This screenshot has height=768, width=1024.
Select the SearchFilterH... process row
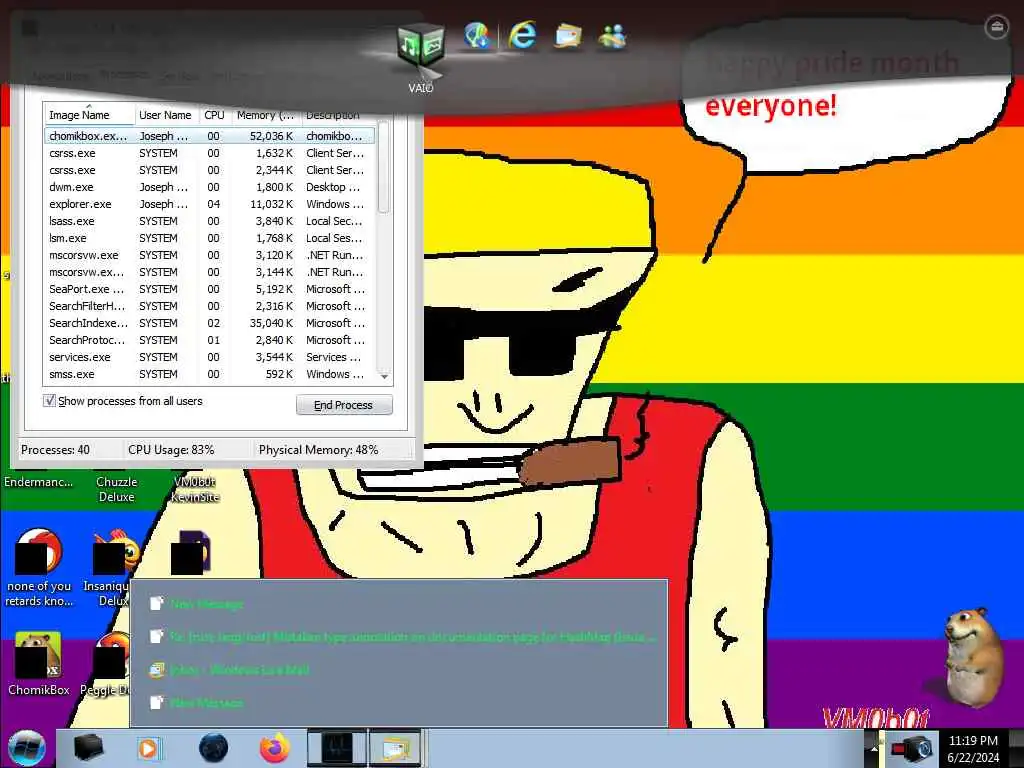point(210,306)
